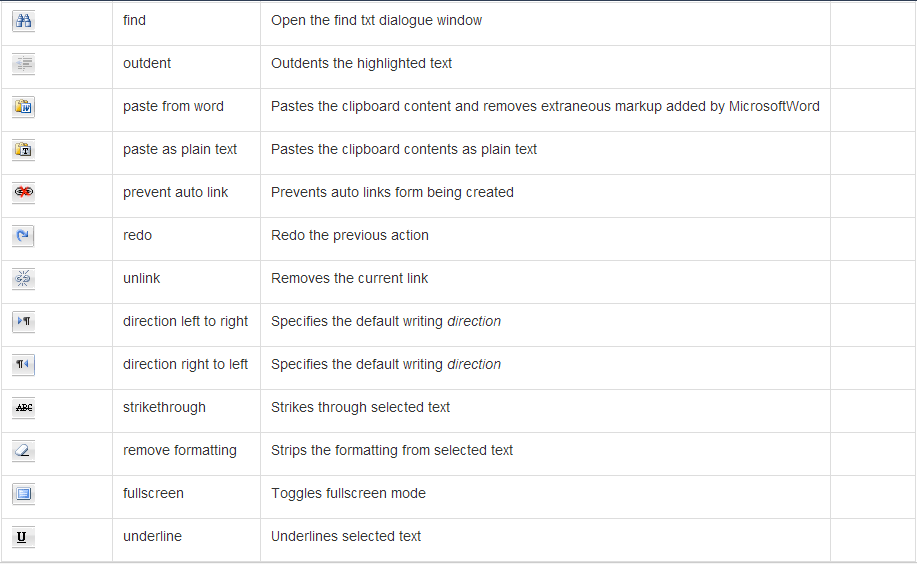Click the strikethrough ABC icon
917x564 pixels.
tap(24, 408)
